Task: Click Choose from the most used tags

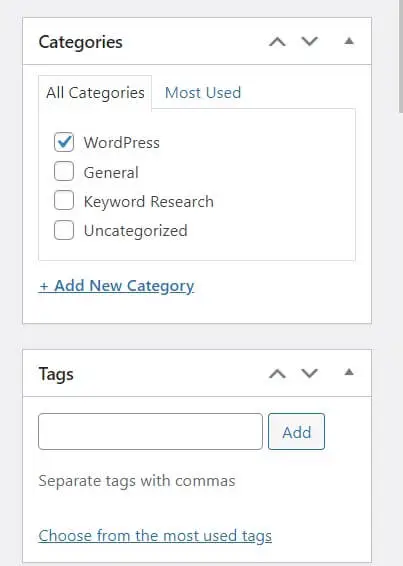Action: 155,536
